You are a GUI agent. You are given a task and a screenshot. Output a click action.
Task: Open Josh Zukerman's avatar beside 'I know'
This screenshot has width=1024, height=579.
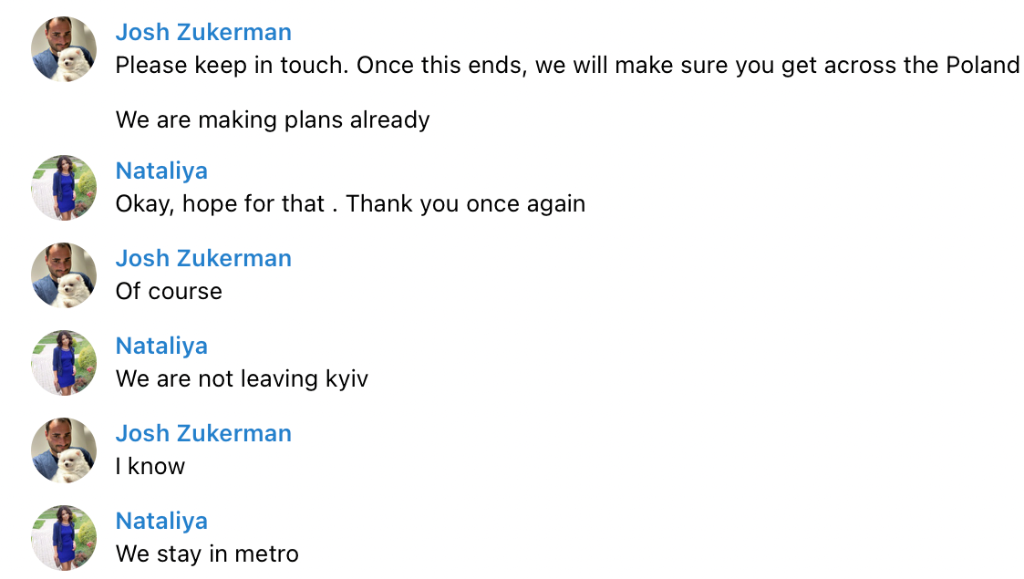pyautogui.click(x=64, y=450)
